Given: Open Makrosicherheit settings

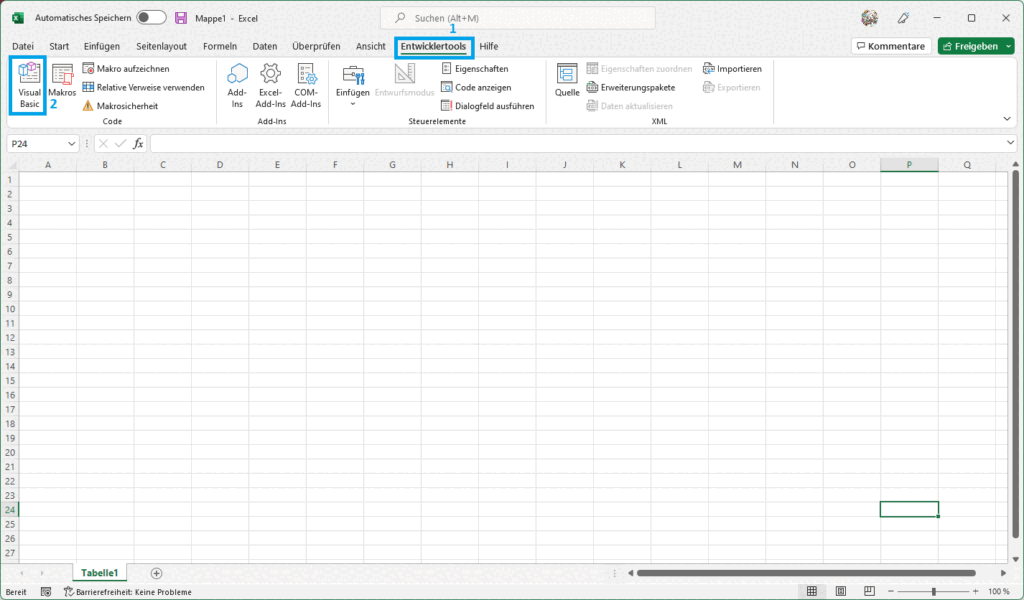Looking at the screenshot, I should click(120, 106).
